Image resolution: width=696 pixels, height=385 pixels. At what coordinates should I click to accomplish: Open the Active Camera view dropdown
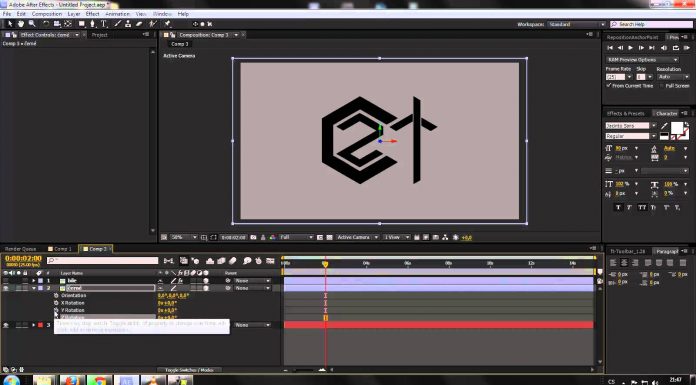(x=357, y=238)
